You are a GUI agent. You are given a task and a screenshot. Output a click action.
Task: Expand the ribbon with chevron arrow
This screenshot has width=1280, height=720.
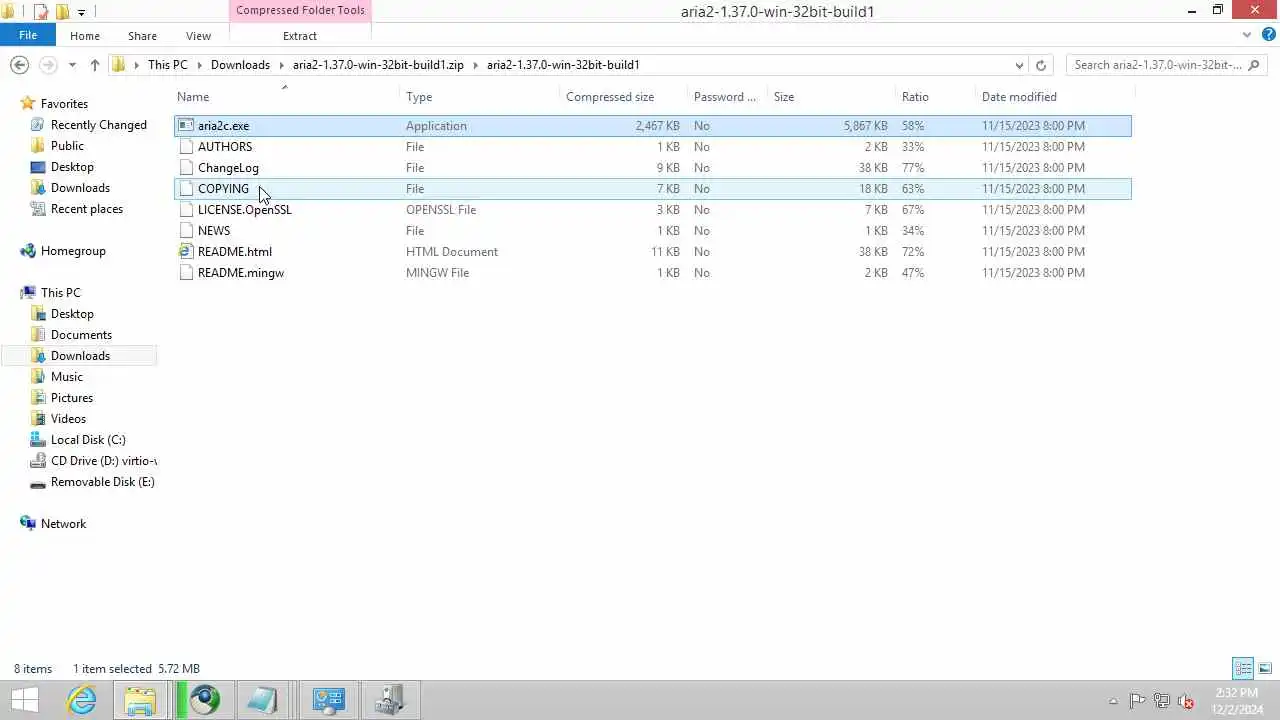coord(1247,35)
